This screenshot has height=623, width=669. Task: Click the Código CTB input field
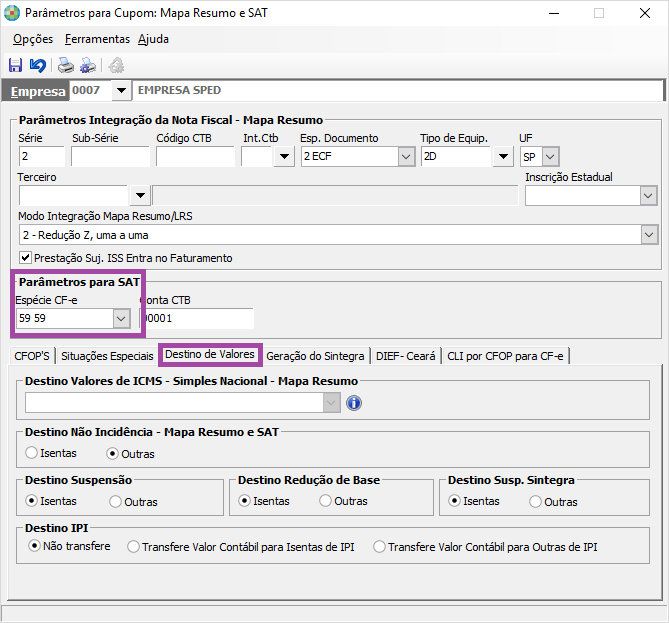tap(195, 157)
